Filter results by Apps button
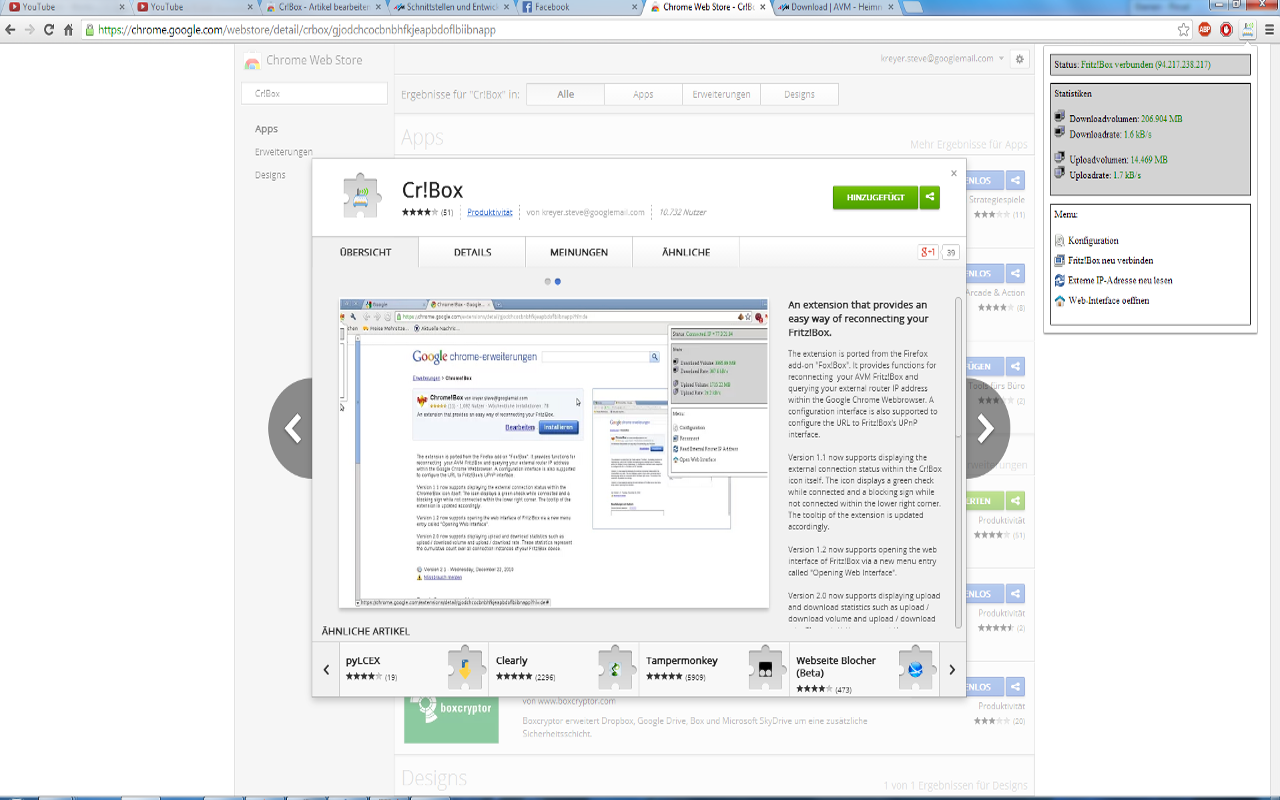Viewport: 1280px width, 800px height. 643,94
